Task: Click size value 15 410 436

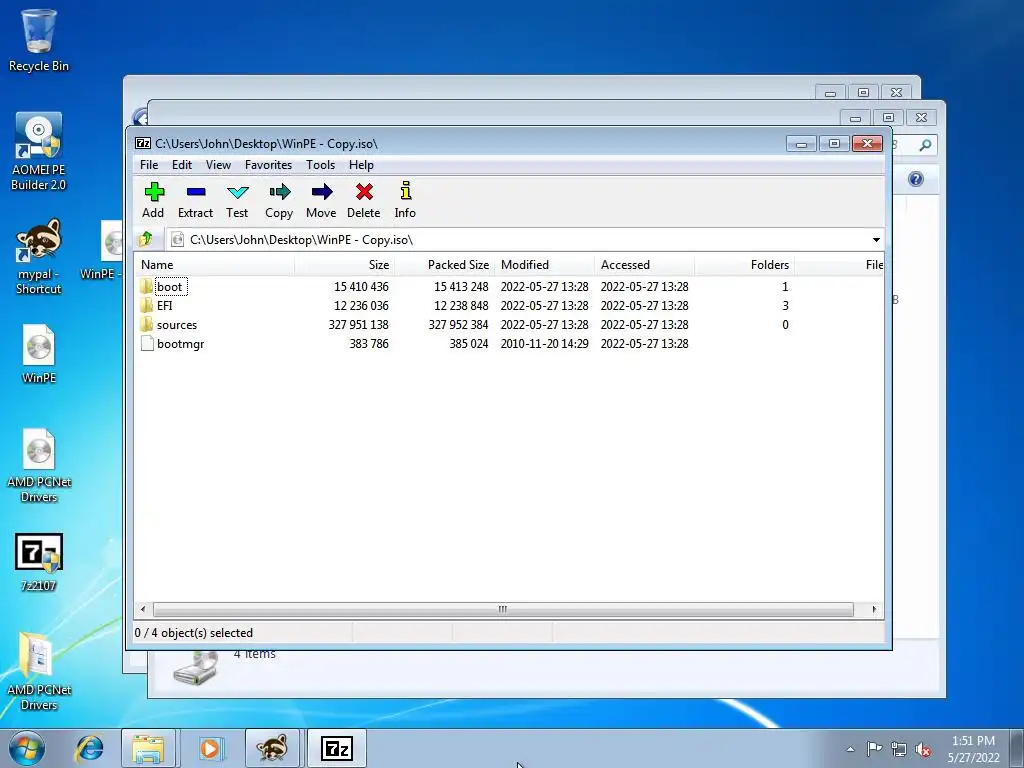Action: point(361,287)
